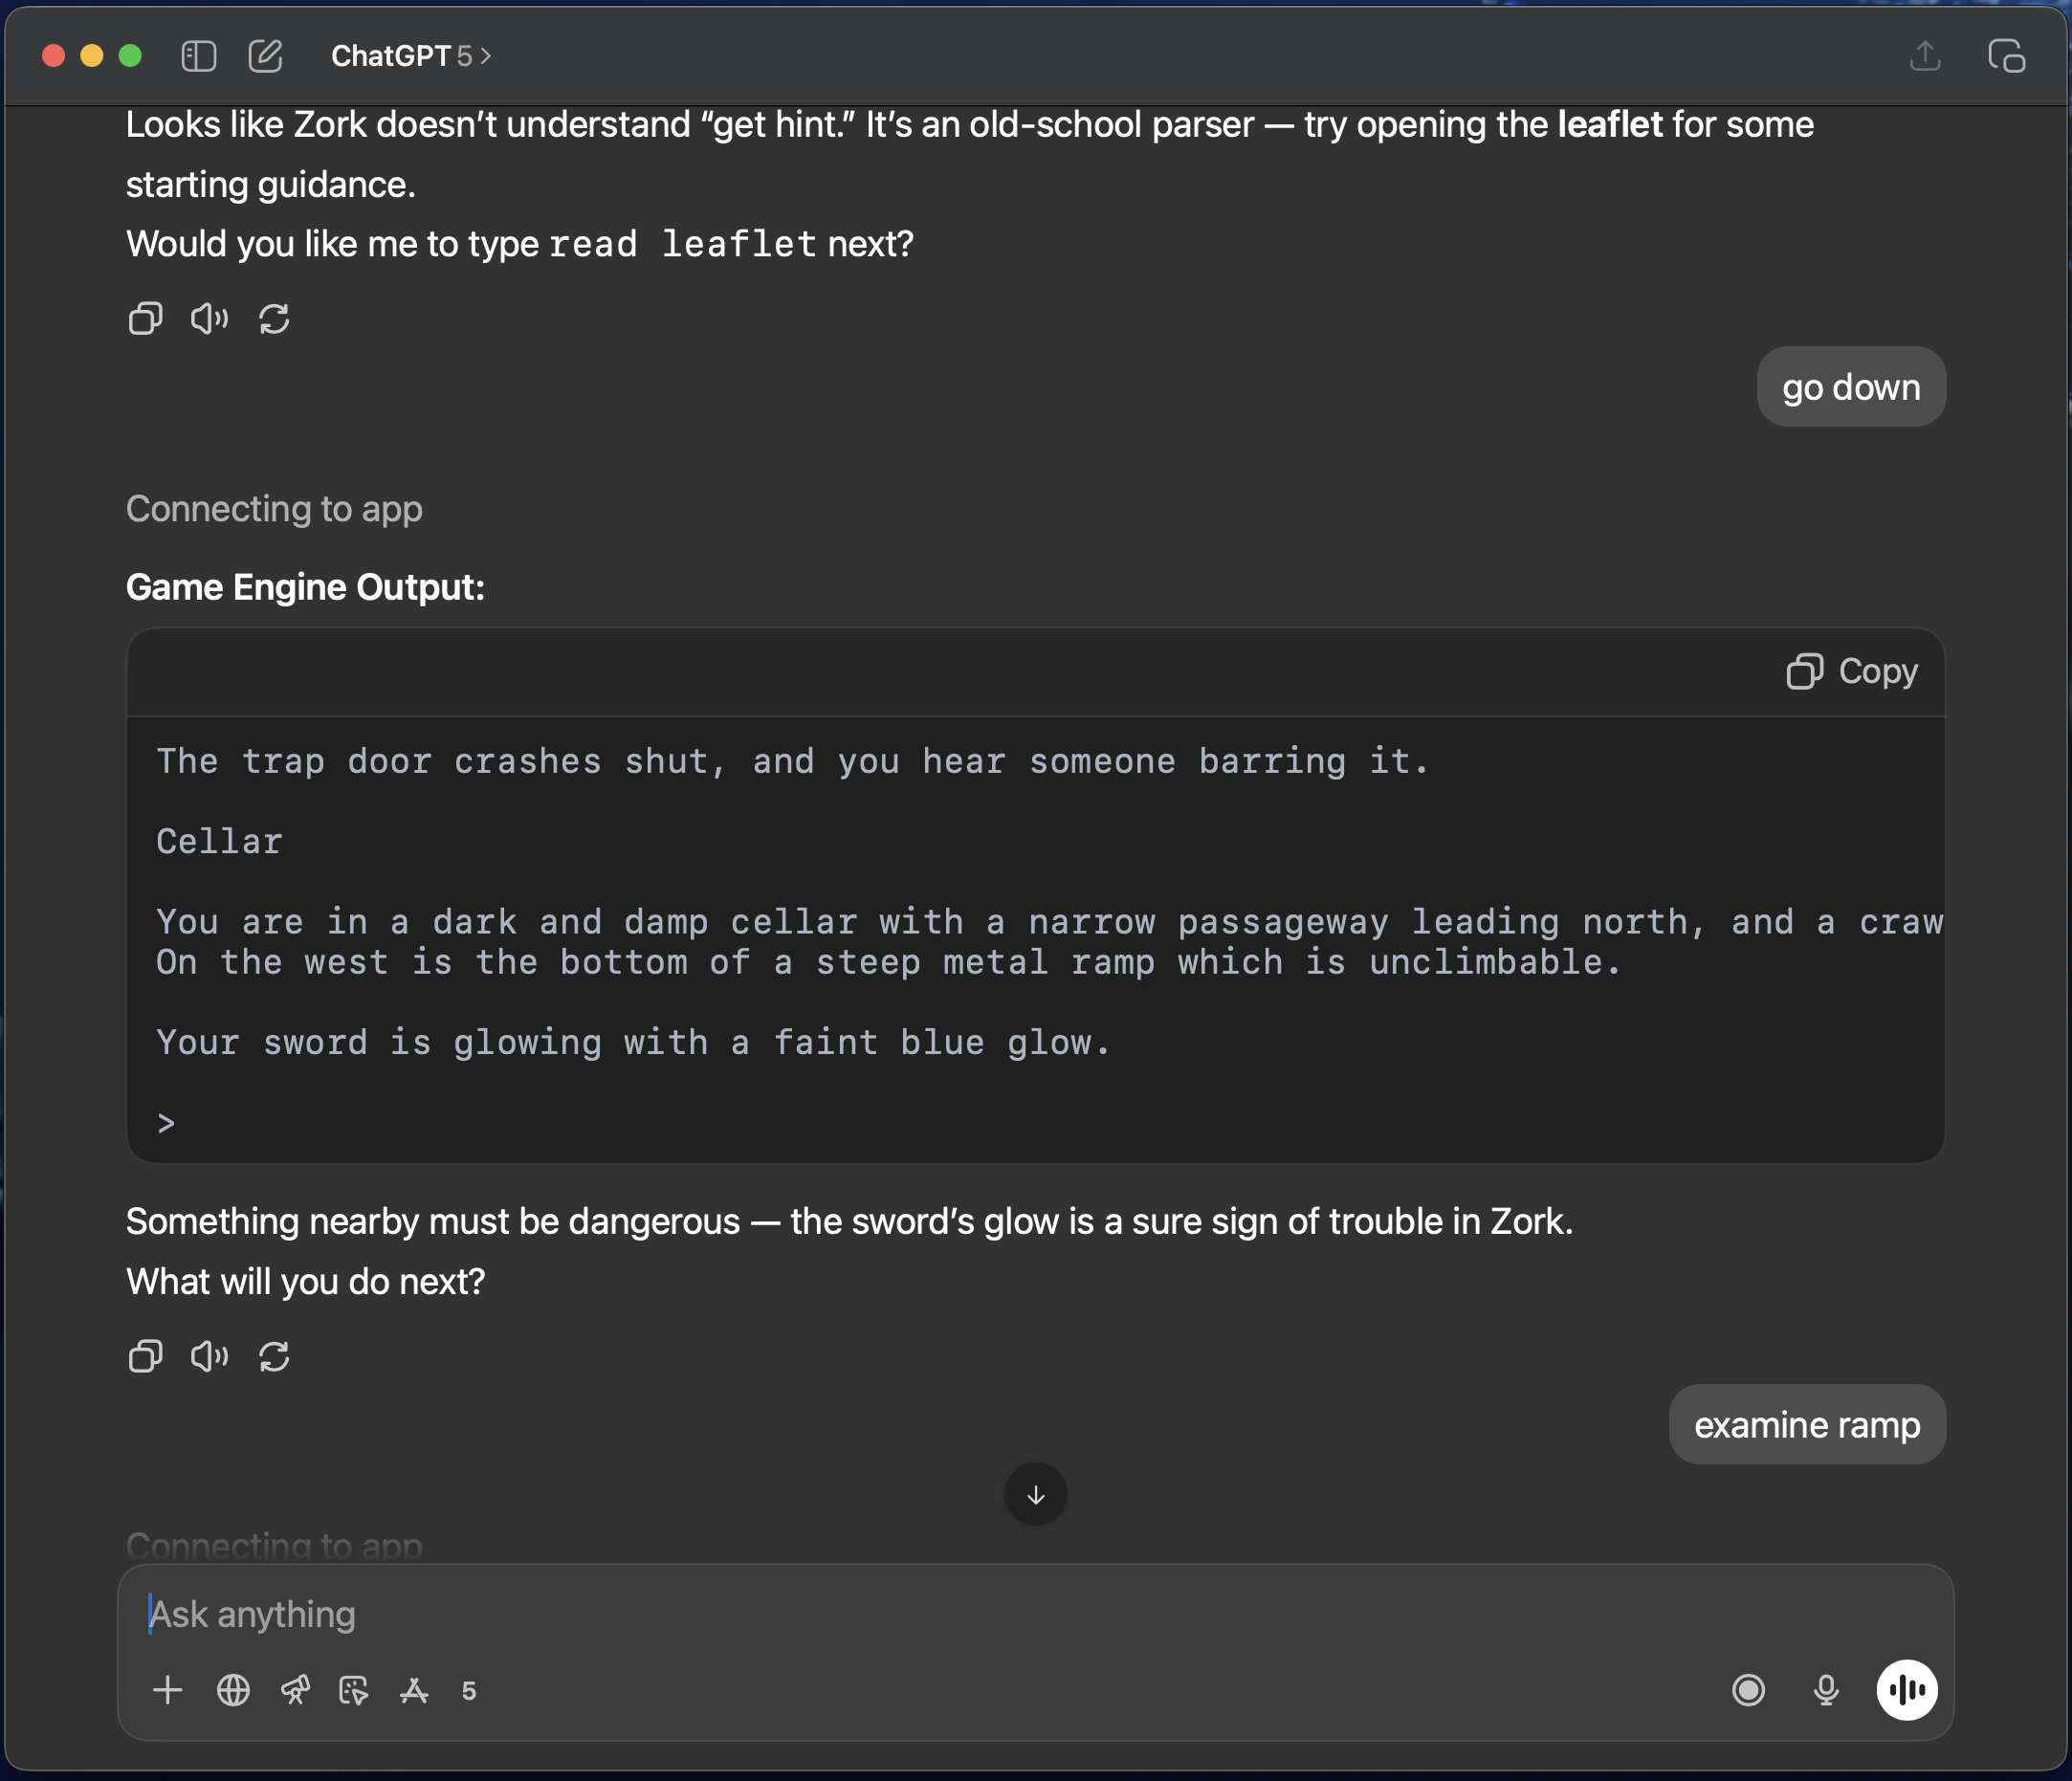
Task: Copy the assistant's last response
Action: pyautogui.click(x=147, y=1356)
